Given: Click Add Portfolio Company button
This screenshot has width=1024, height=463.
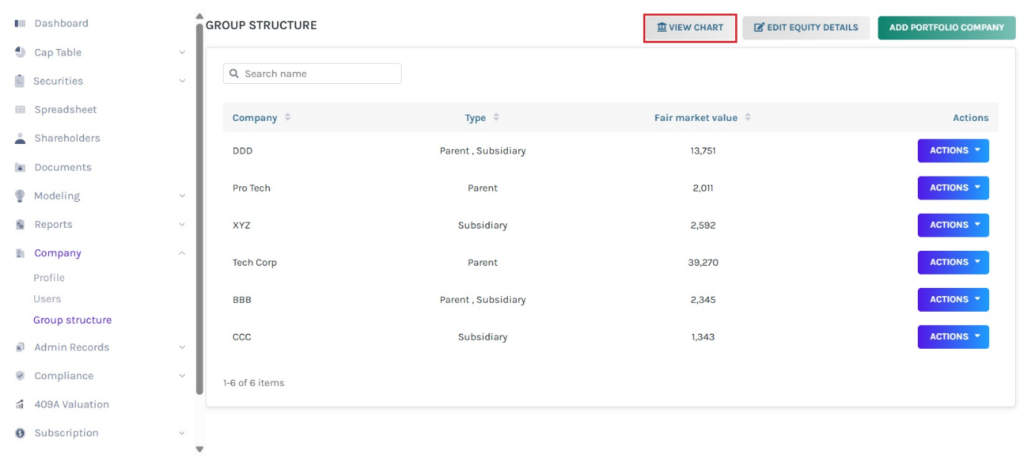Looking at the screenshot, I should [x=946, y=28].
